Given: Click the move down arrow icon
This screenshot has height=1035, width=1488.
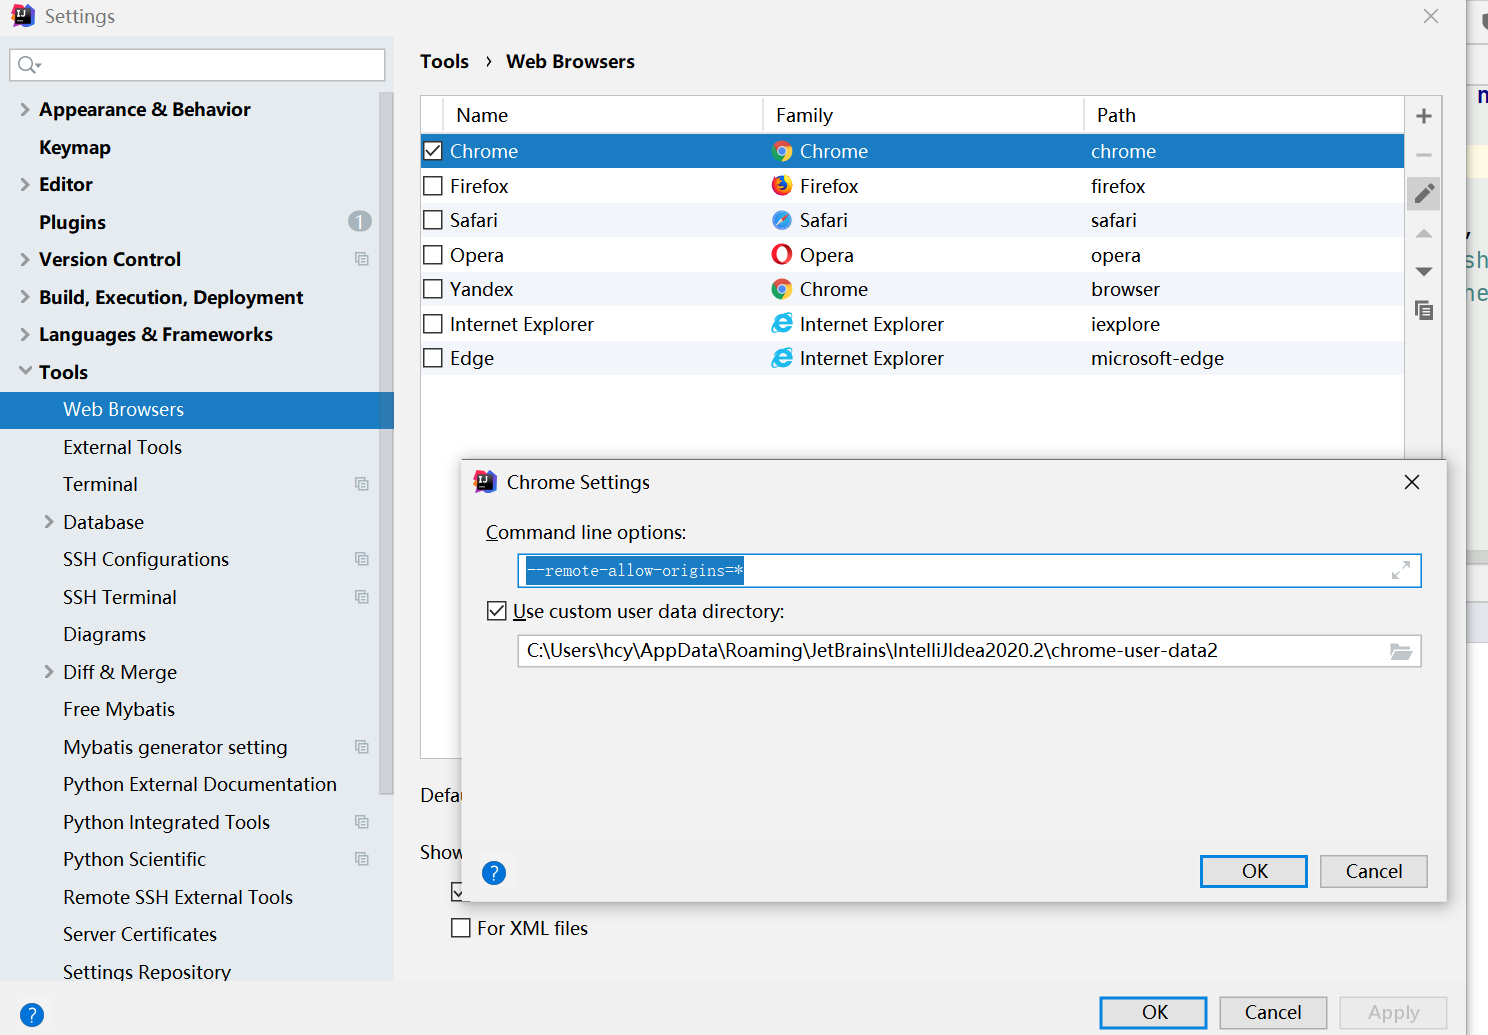Looking at the screenshot, I should click(1423, 271).
